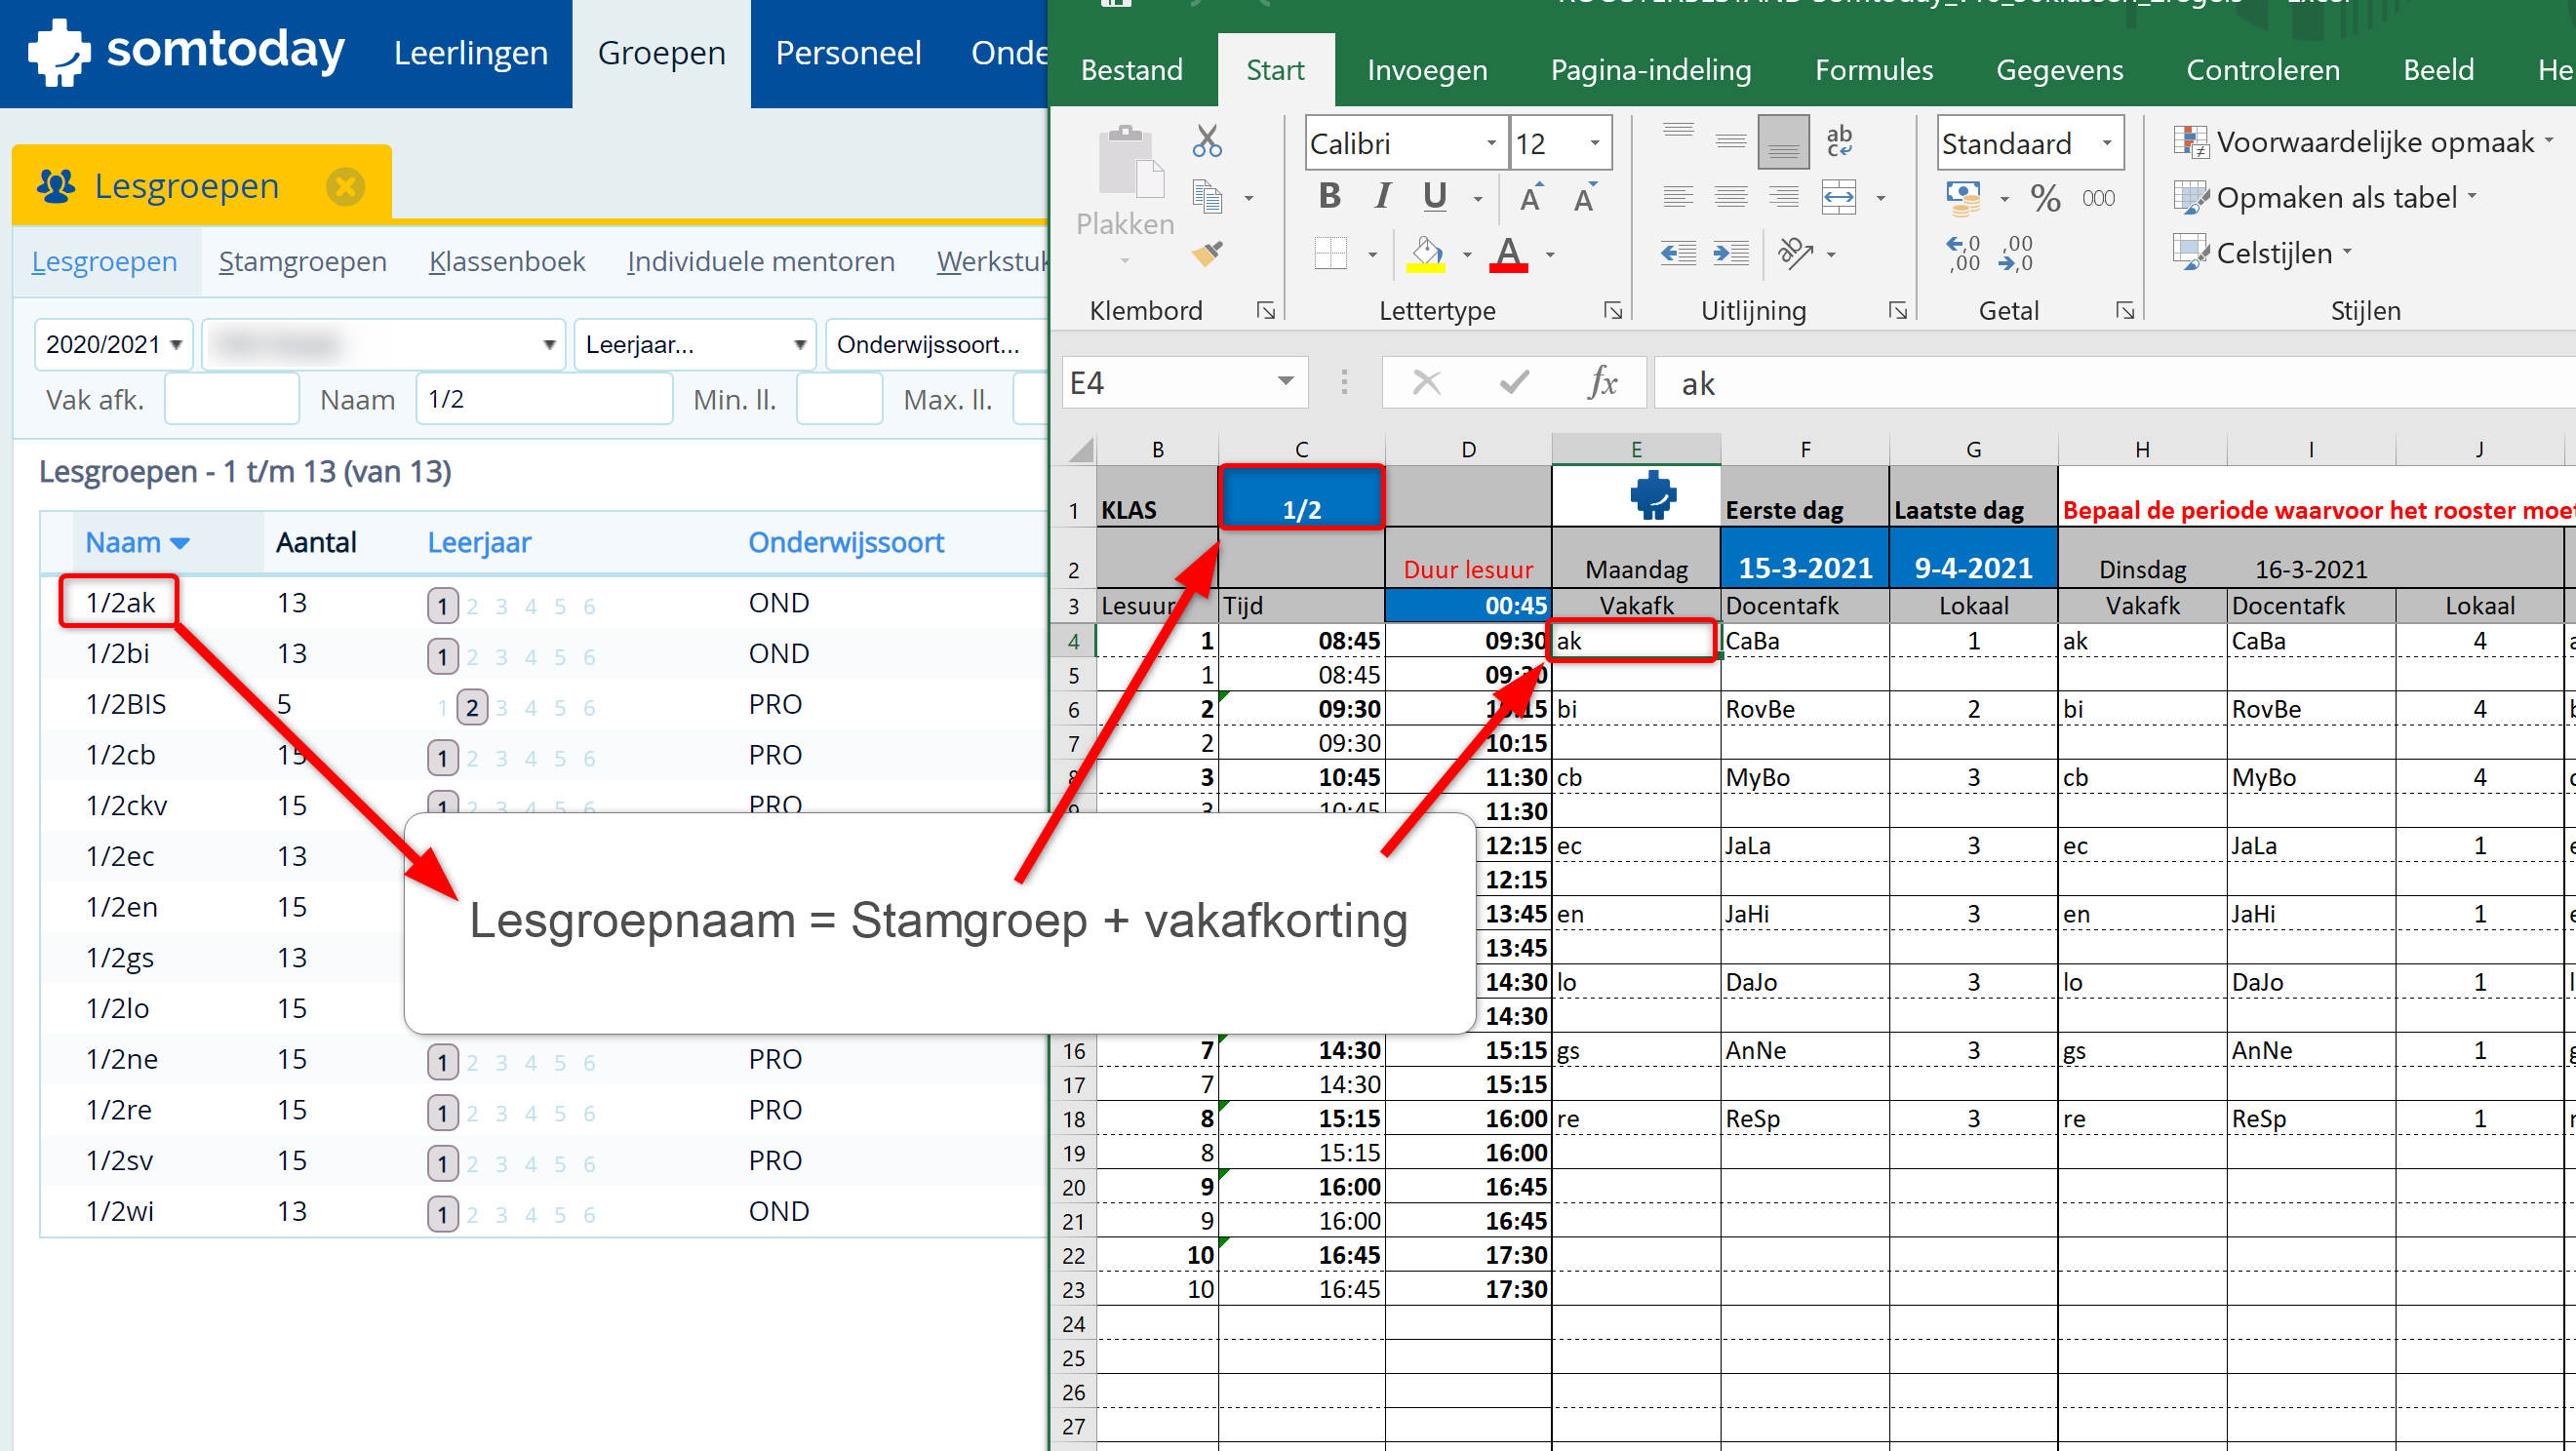Toggle Bold formatting
Viewport: 2576px width, 1451px height.
pyautogui.click(x=1329, y=197)
